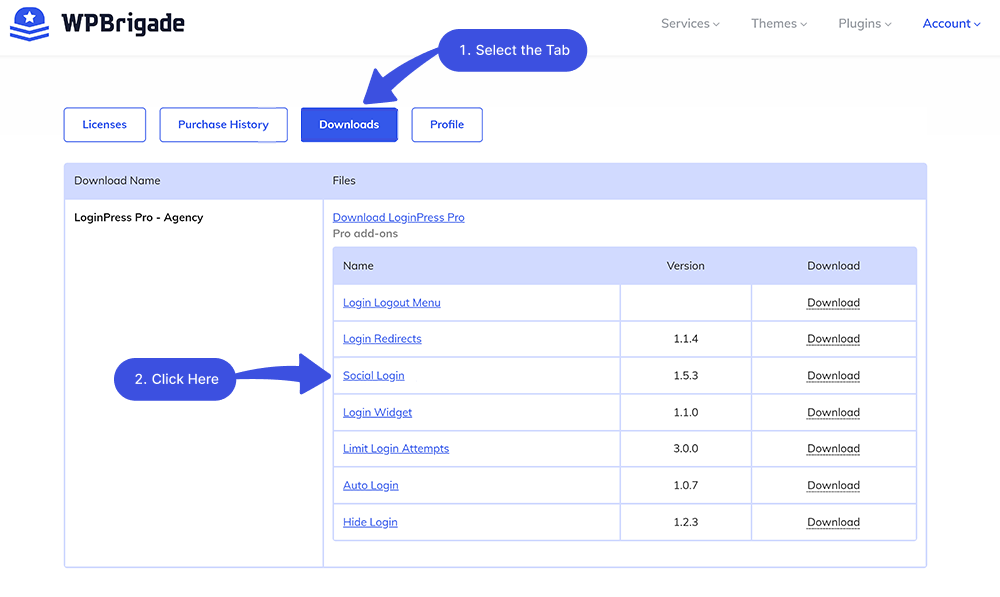
Task: Click version 1.1.4 of Login Redirects
Action: coord(686,339)
